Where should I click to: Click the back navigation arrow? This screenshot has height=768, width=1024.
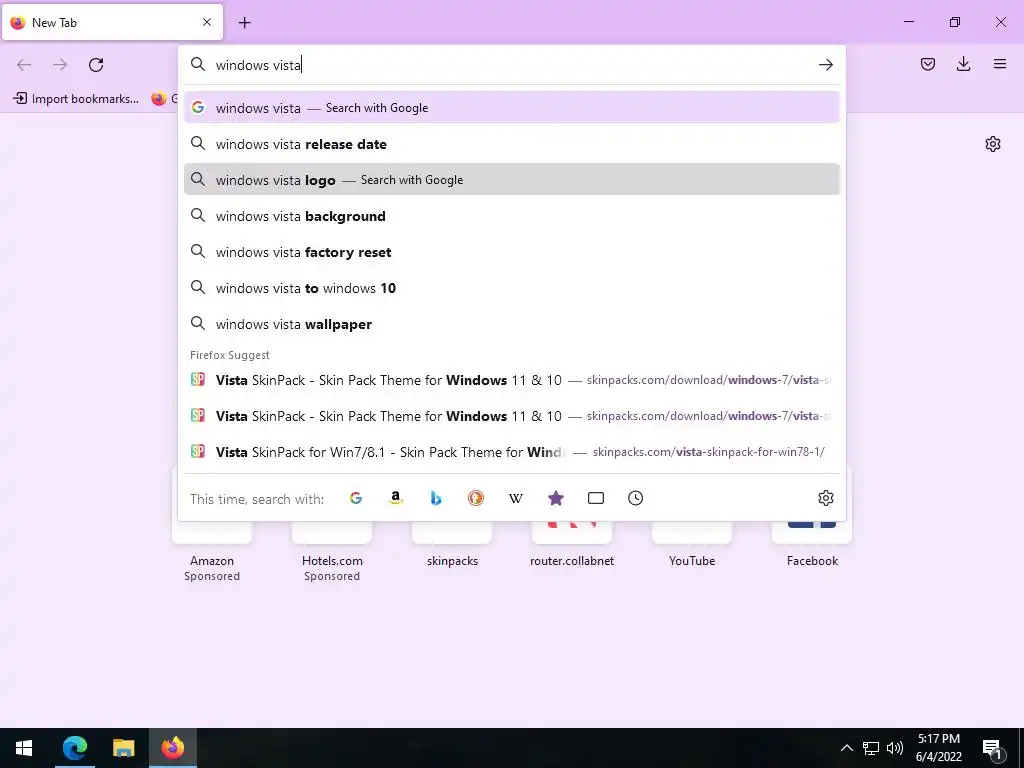pyautogui.click(x=24, y=65)
